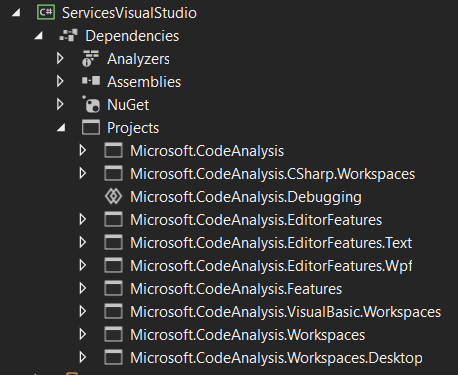Screen dimensions: 458x375
Task: Expand Microsoft.CodeAnalysis.Workspaces reference
Action: point(83,334)
